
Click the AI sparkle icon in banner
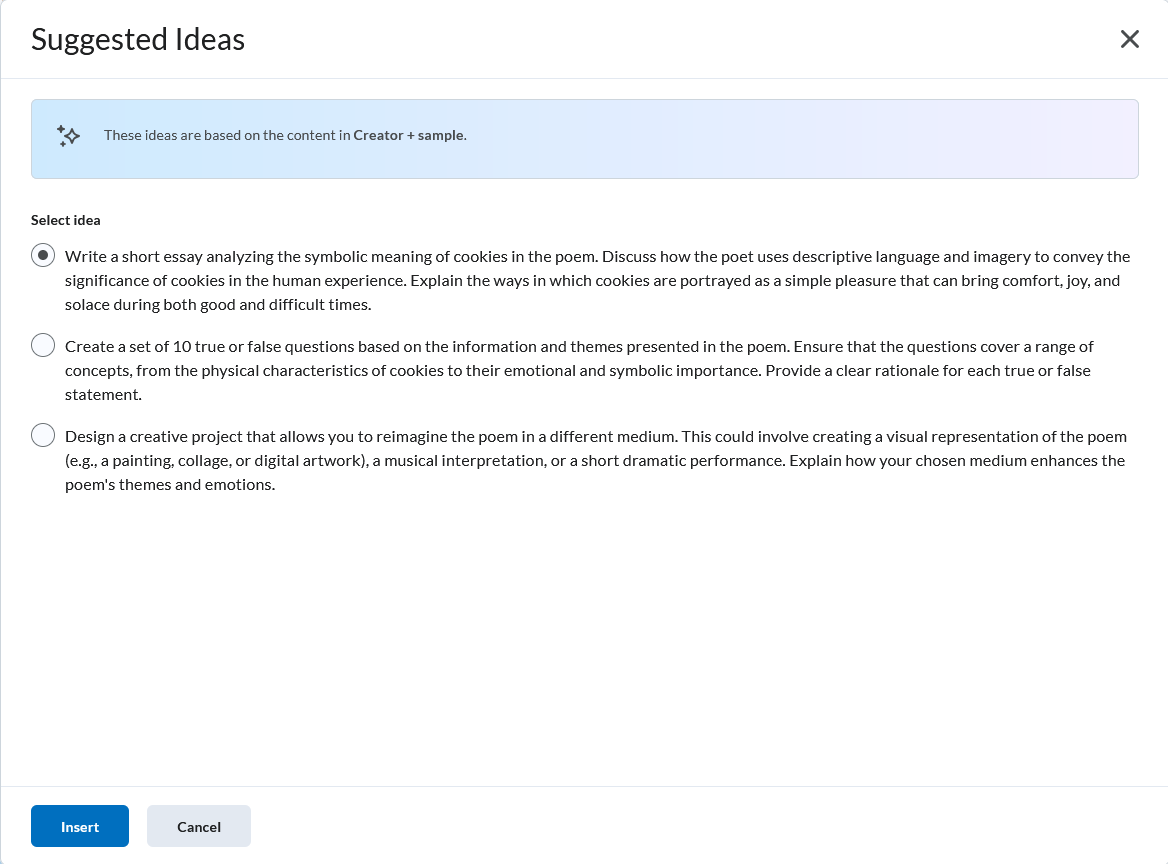click(x=68, y=136)
